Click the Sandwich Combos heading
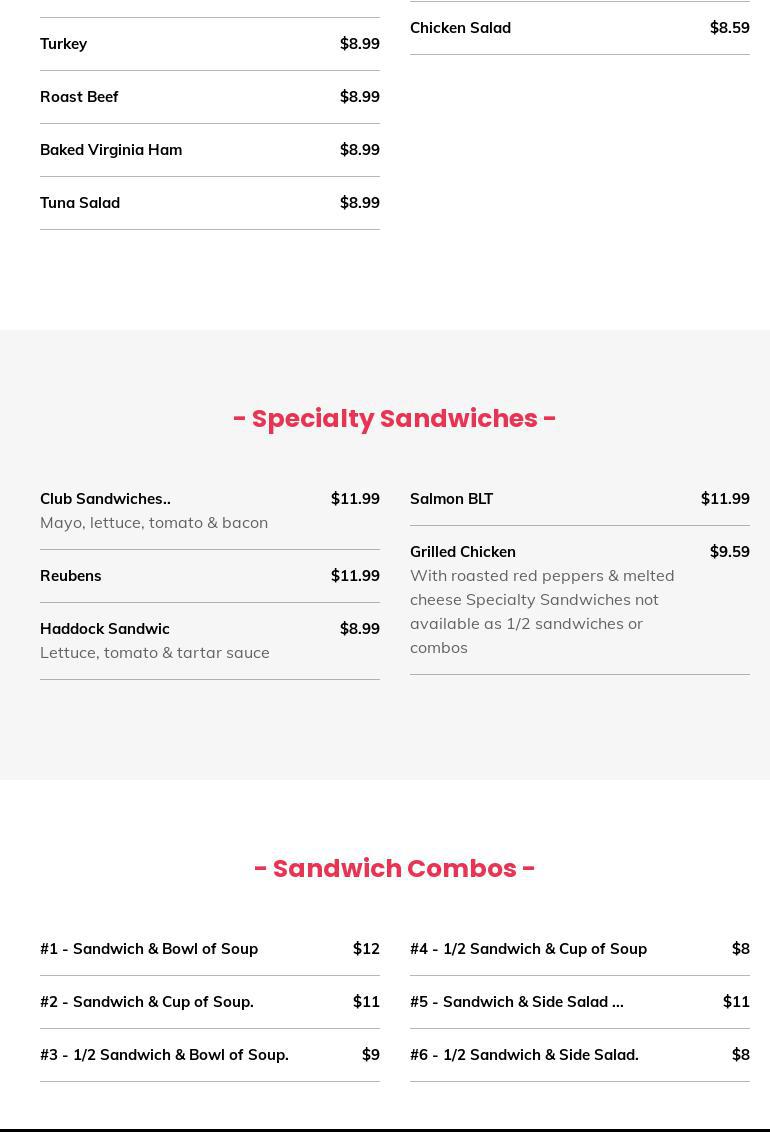The height and width of the screenshot is (1132, 770). point(394,869)
